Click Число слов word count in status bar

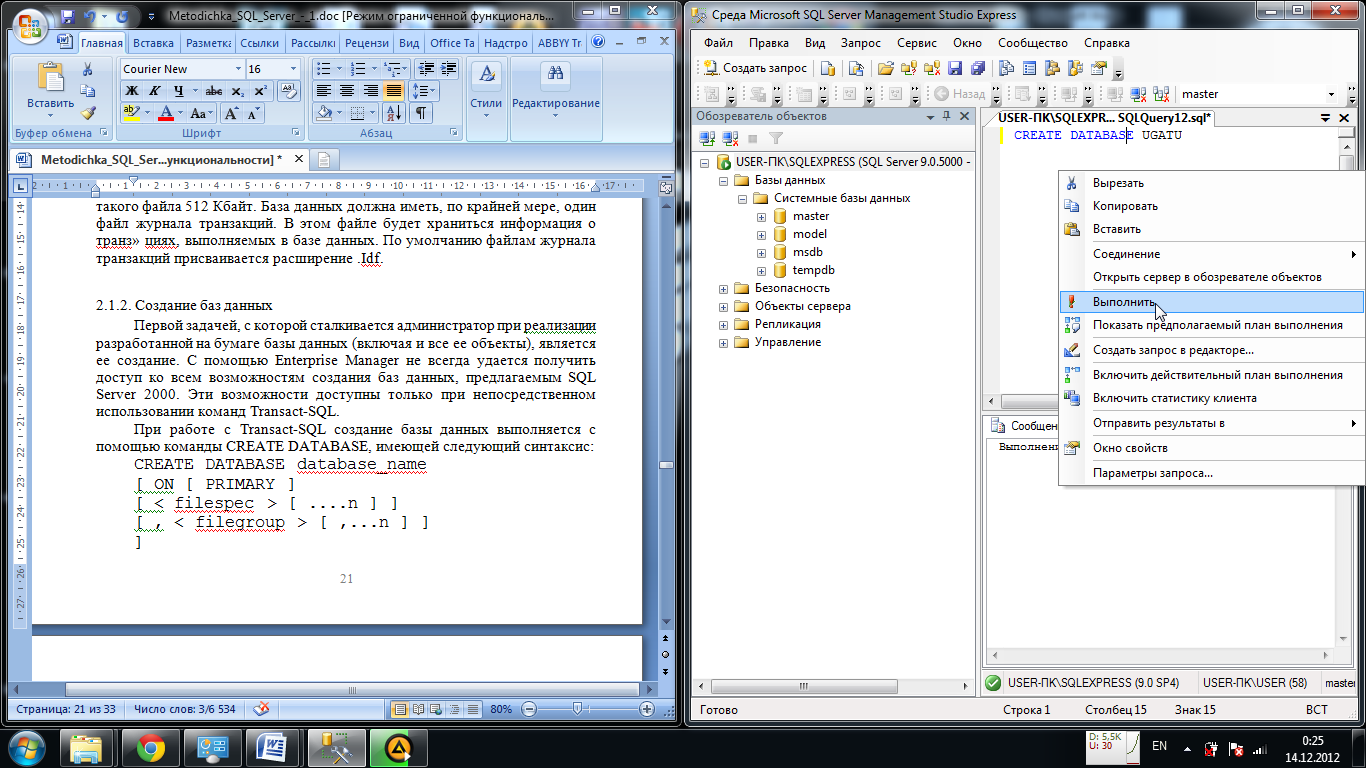tap(185, 709)
